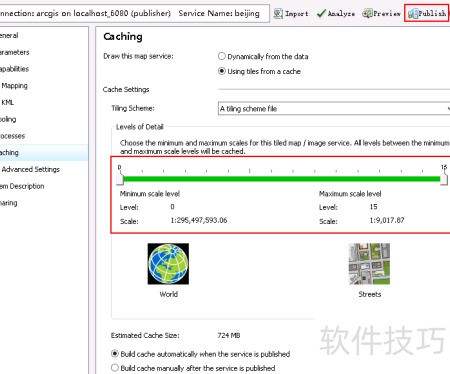Click the minimum scale level slider handle
Screen dimensions: 450x374
click(x=120, y=179)
